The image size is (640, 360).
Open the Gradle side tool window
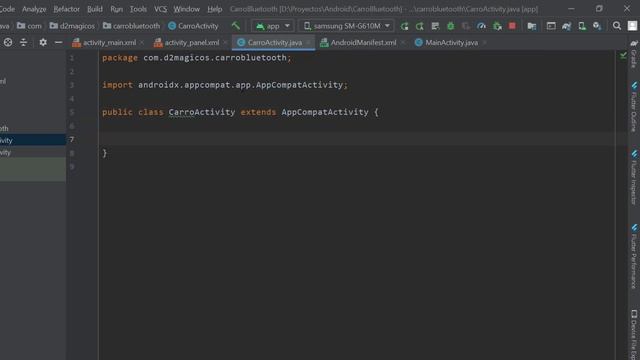tap(634, 54)
